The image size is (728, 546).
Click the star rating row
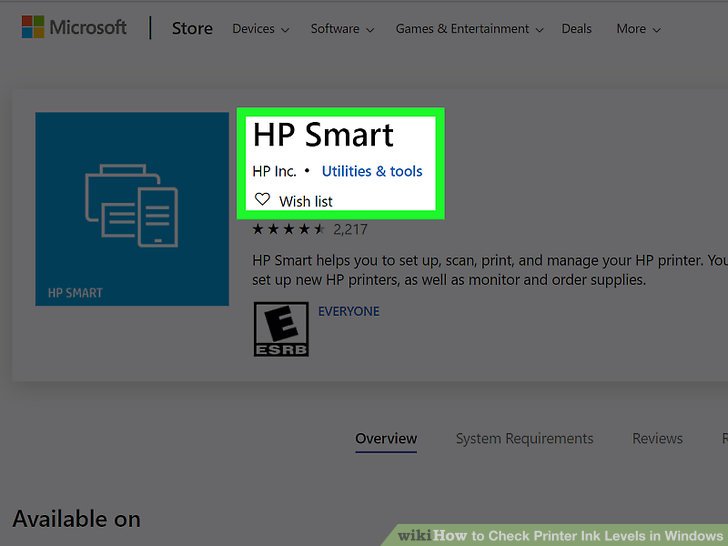click(x=288, y=229)
